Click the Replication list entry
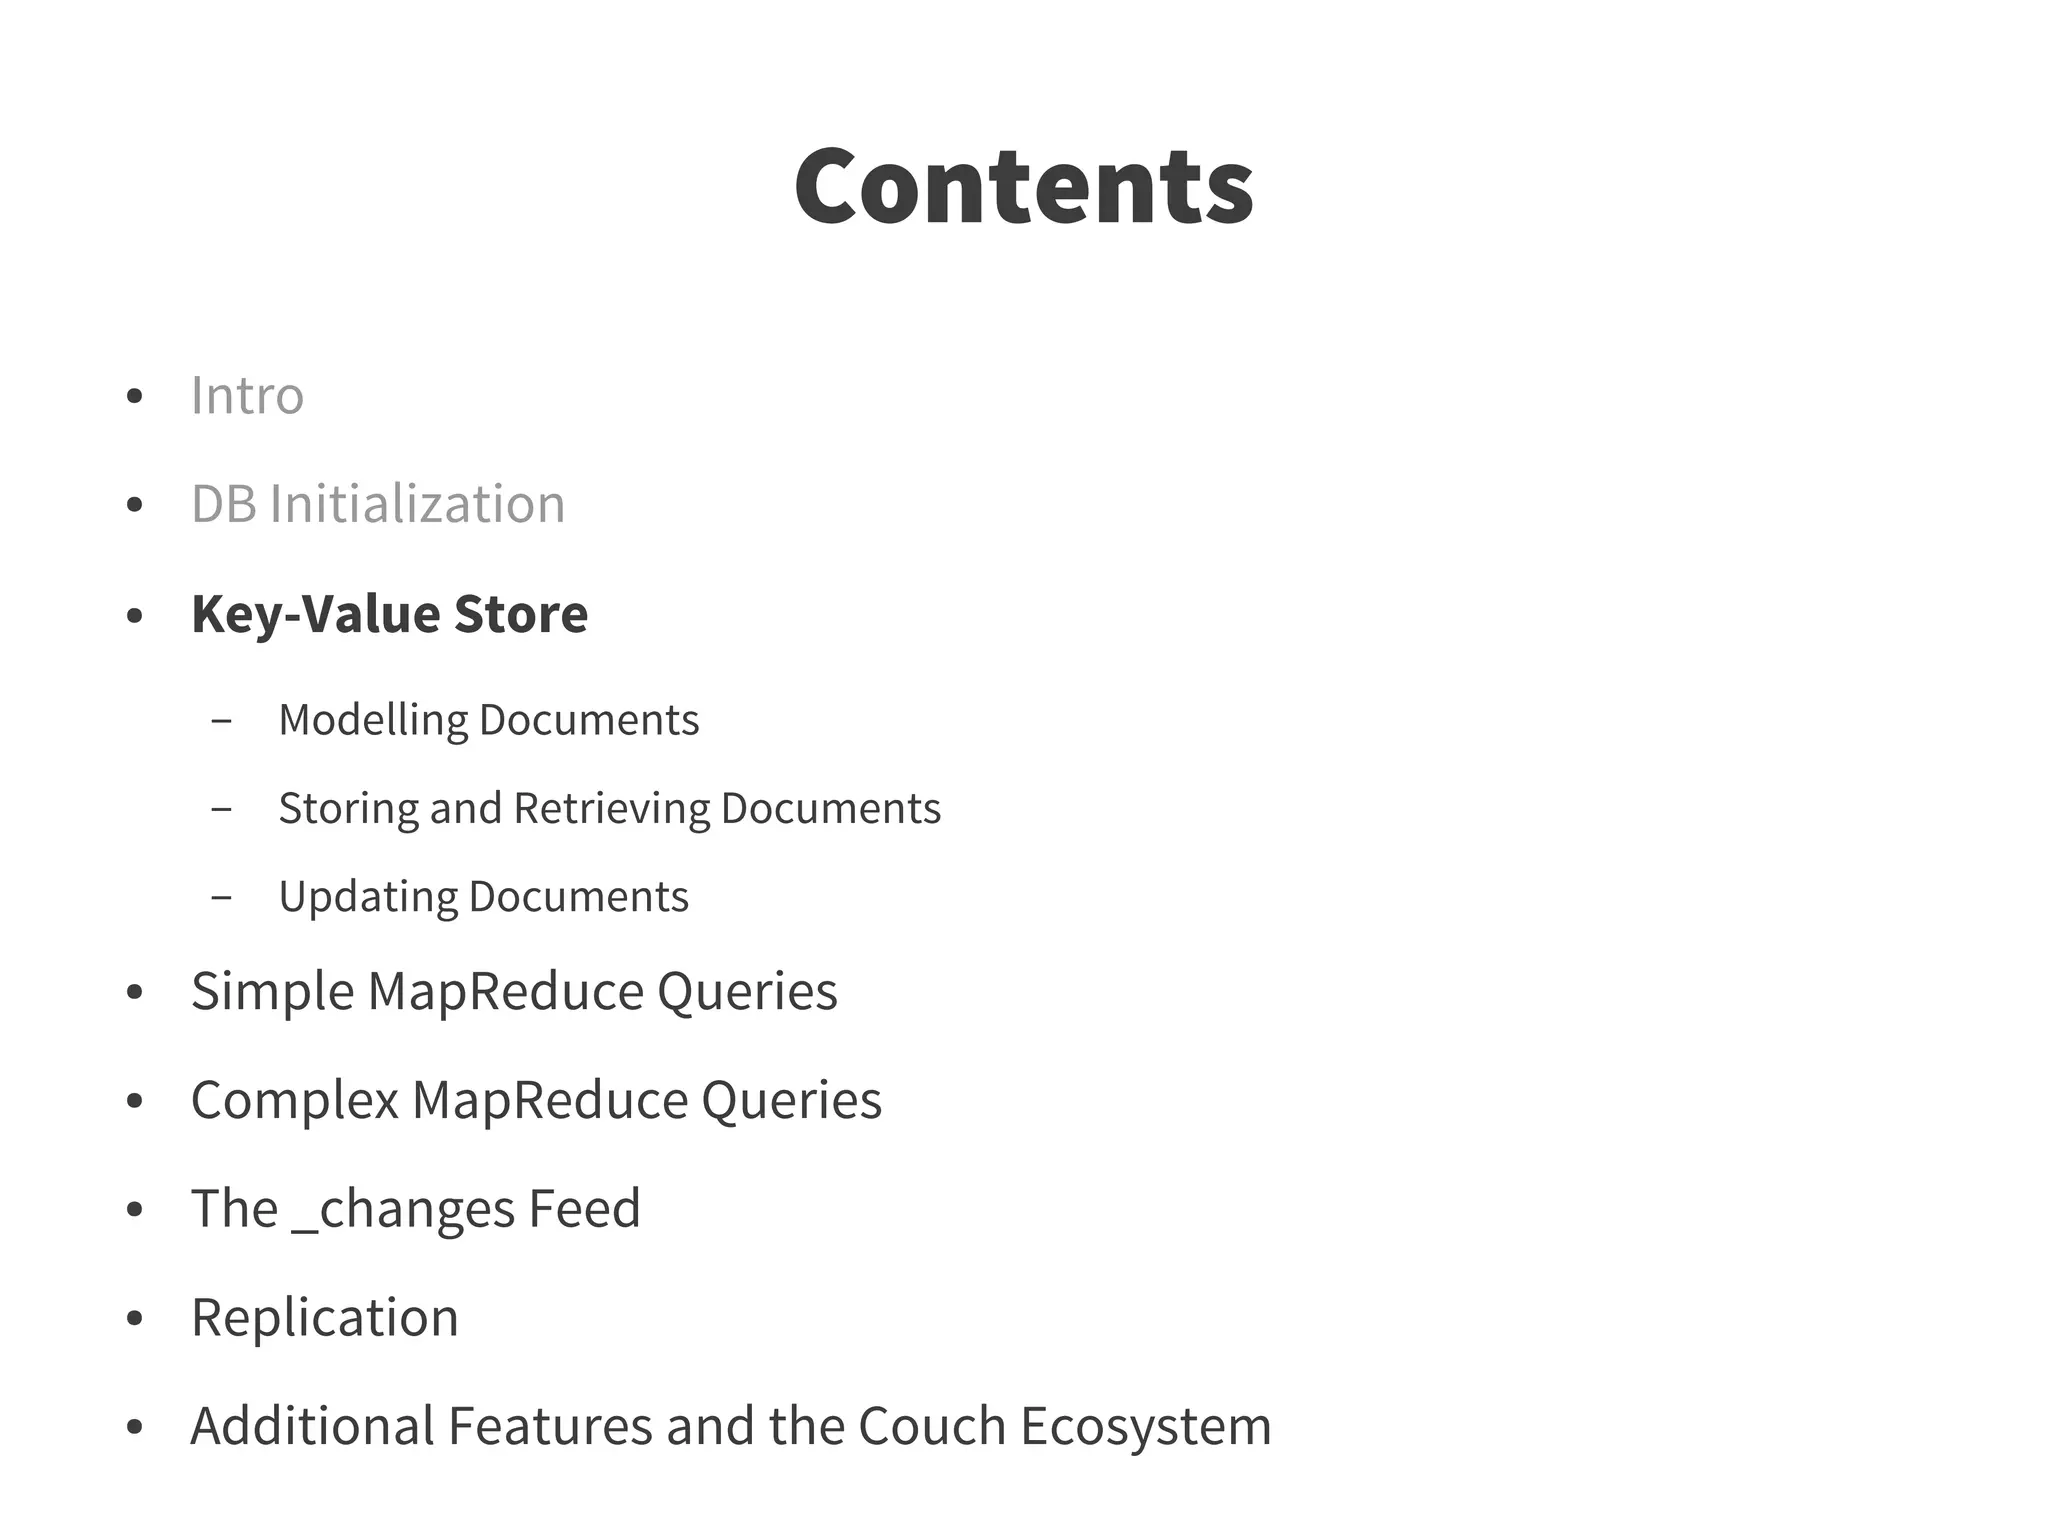 point(324,1317)
